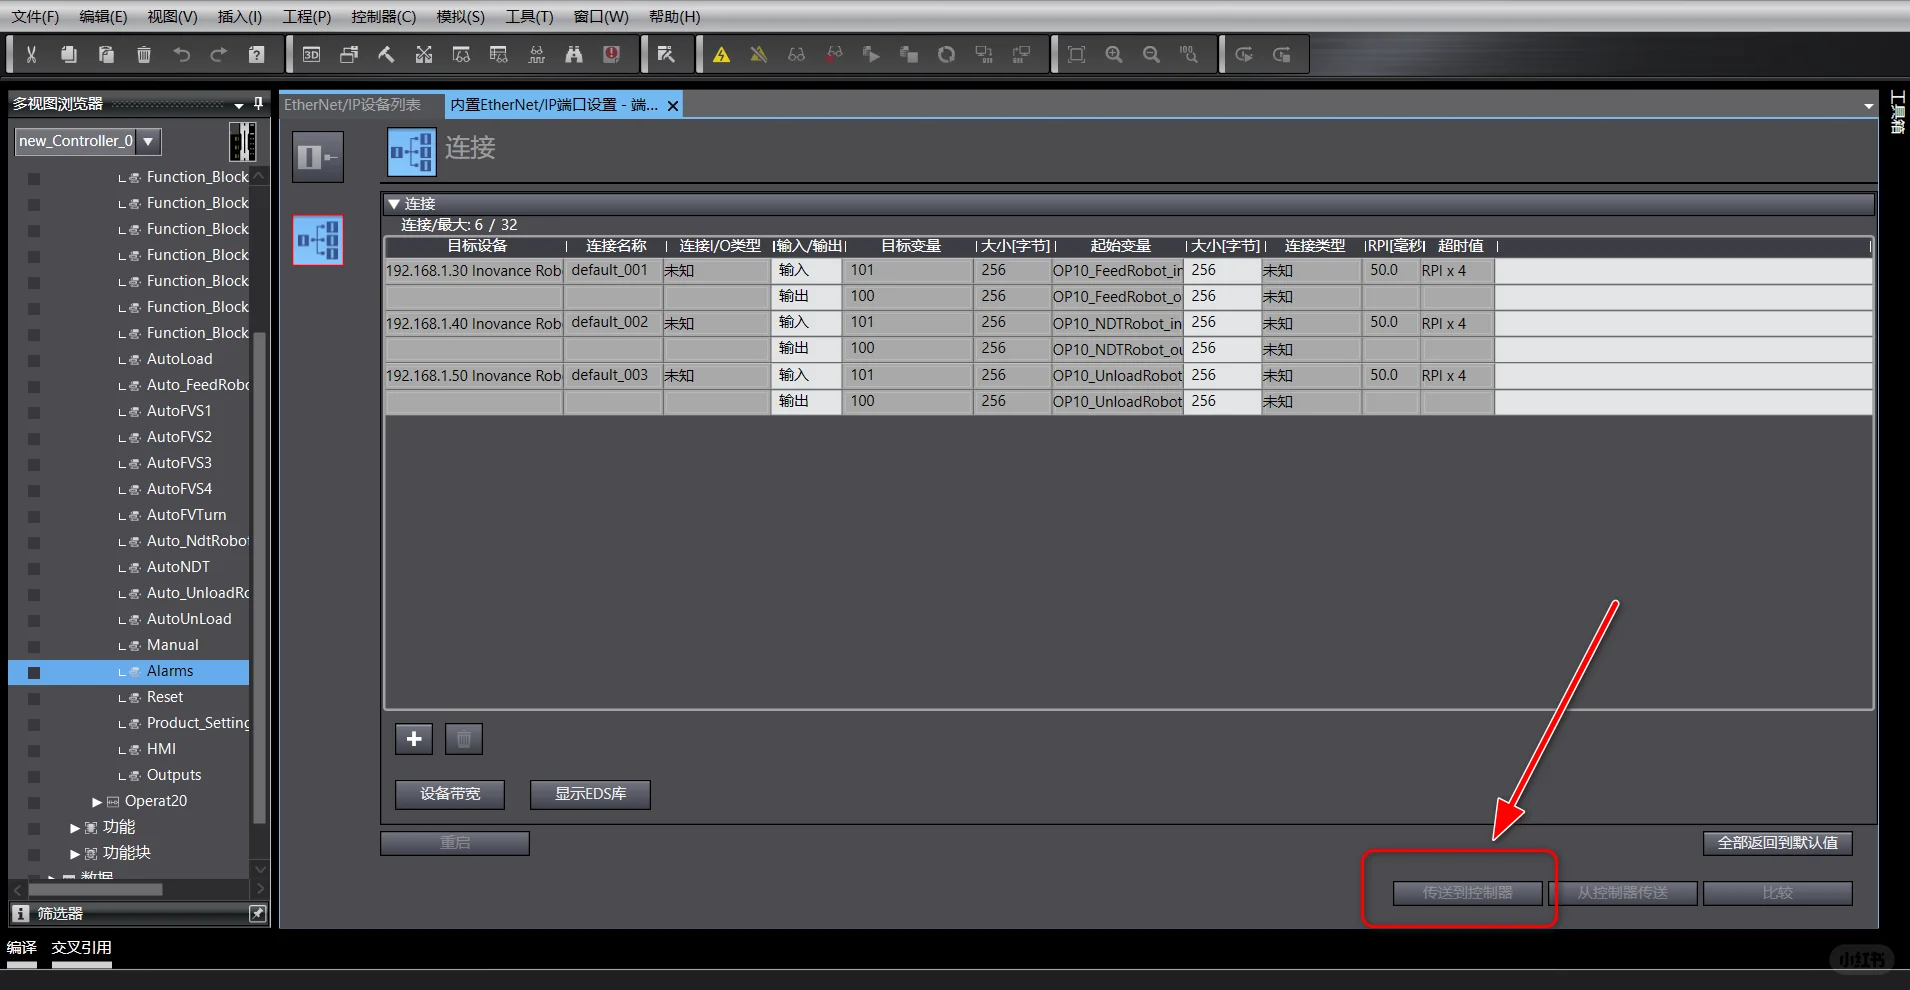Open the red troubleshooting alert icon
This screenshot has height=990, width=1910.
point(612,55)
